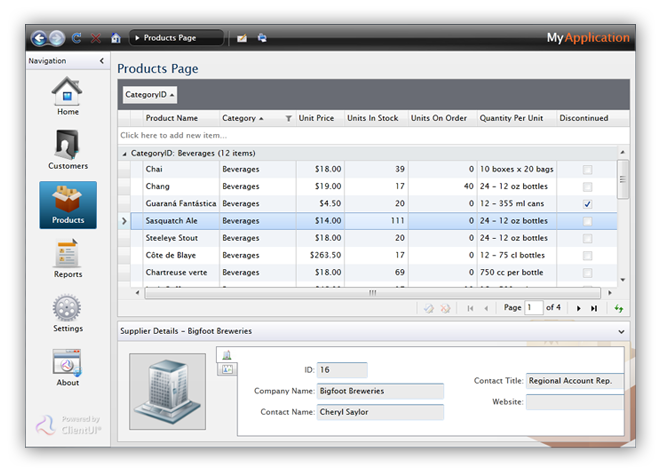Go to first page of grid
Image resolution: width=658 pixels, height=469 pixels.
pos(470,308)
